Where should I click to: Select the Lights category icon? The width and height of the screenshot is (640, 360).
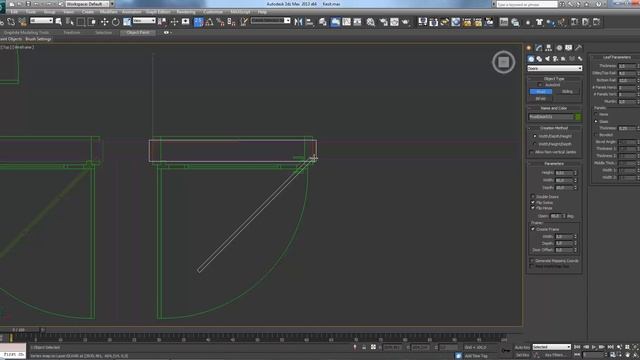[x=547, y=59]
